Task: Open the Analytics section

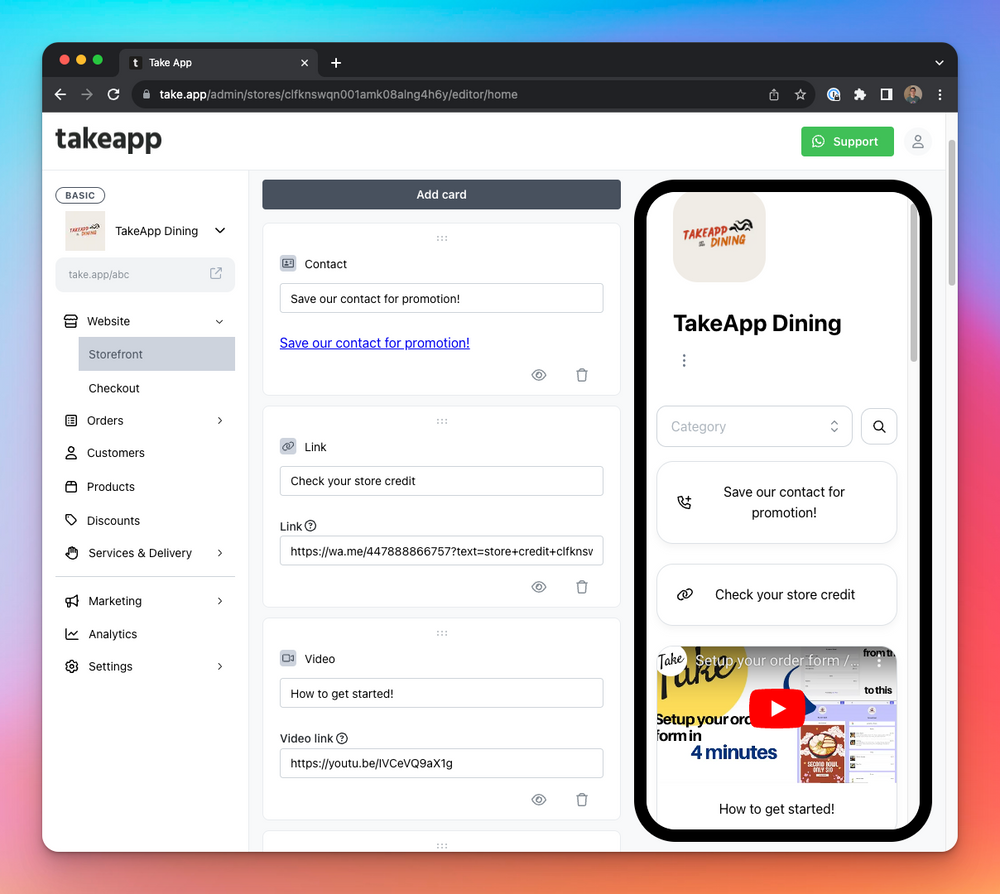Action: (112, 634)
